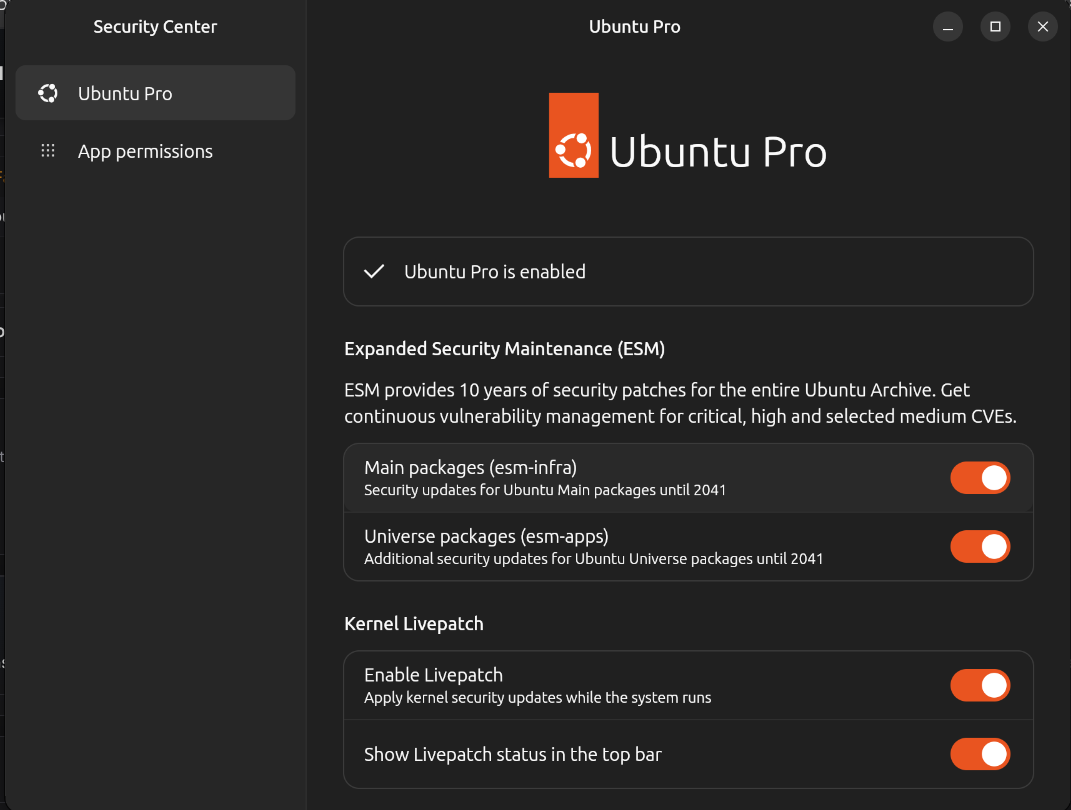Turn off Universe packages (esm-apps) switch
The width and height of the screenshot is (1071, 810).
coord(980,547)
